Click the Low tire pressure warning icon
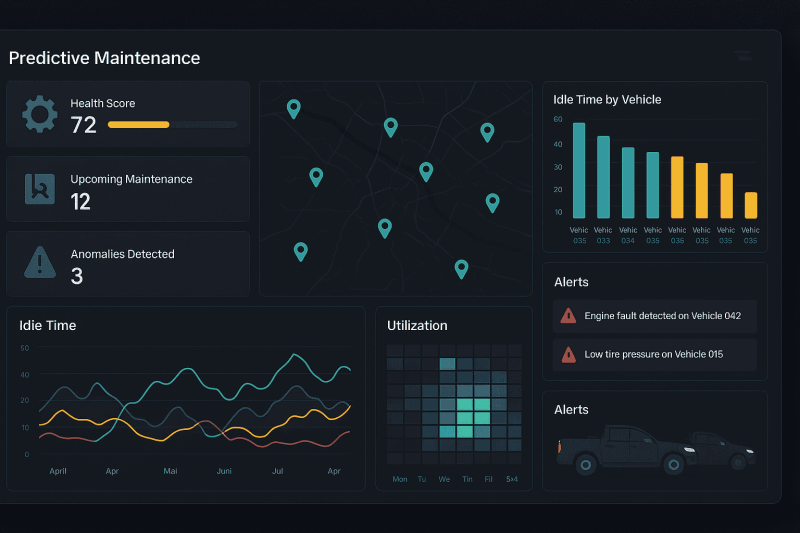800x533 pixels. [568, 354]
